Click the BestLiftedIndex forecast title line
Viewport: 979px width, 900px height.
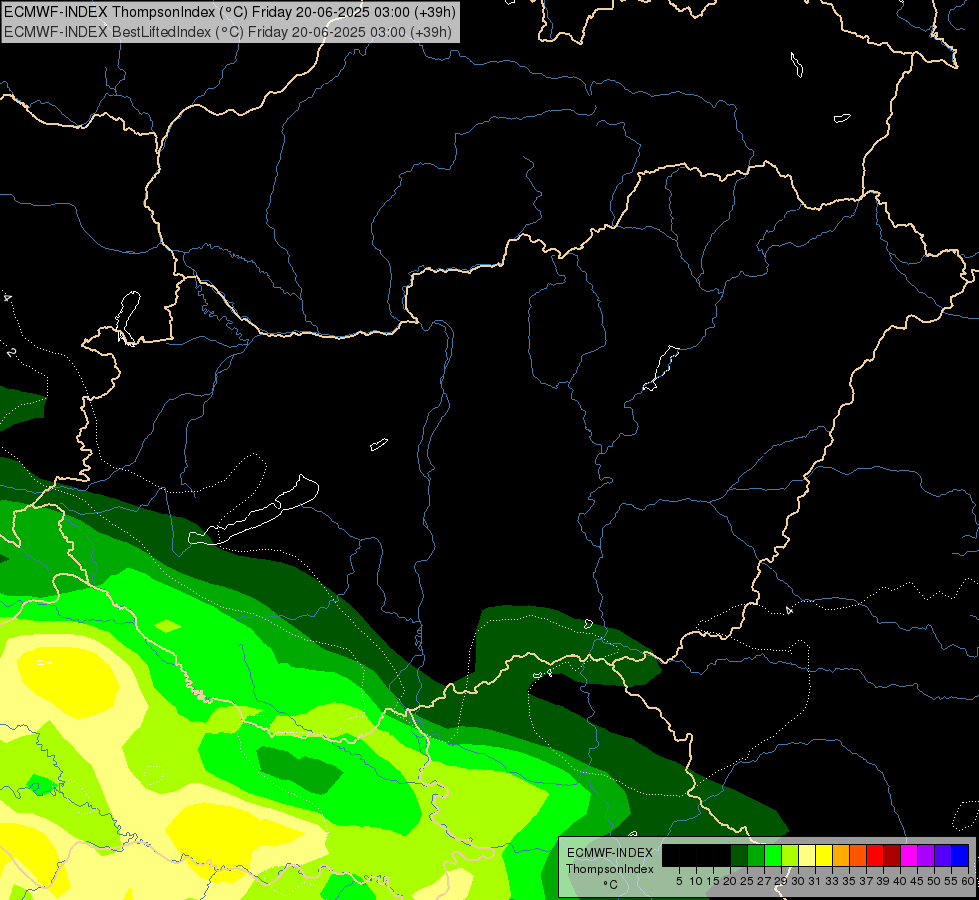click(x=227, y=32)
